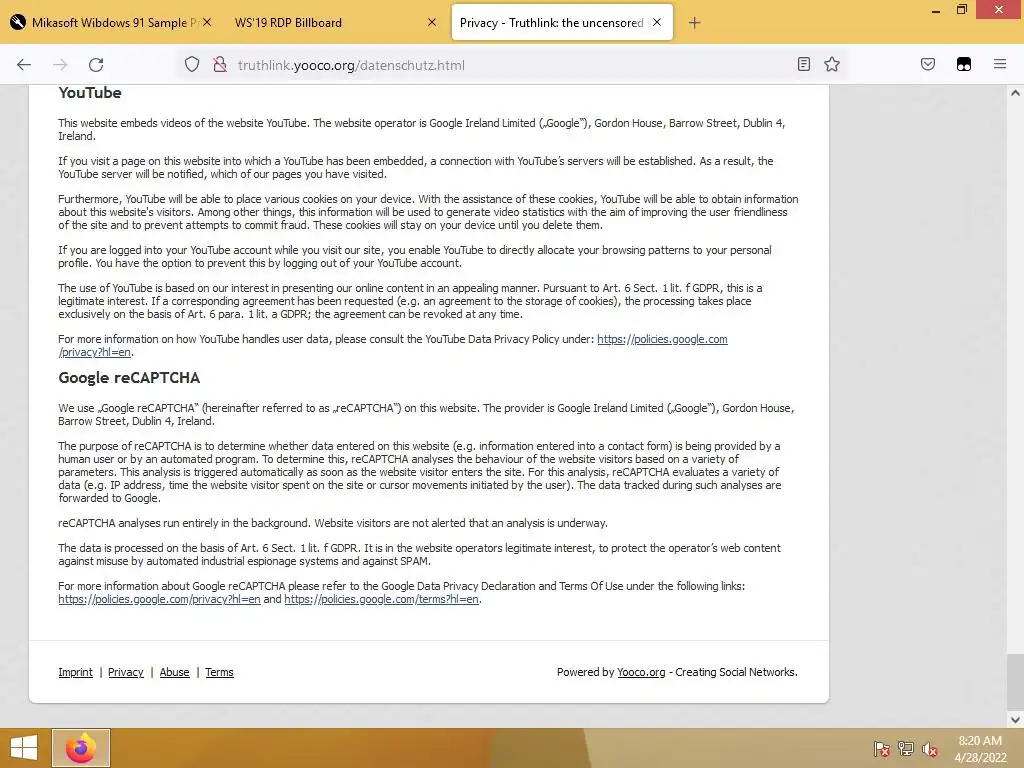The width and height of the screenshot is (1024, 768).
Task: Close the Privacy - Truthlink tab
Action: coord(657,22)
